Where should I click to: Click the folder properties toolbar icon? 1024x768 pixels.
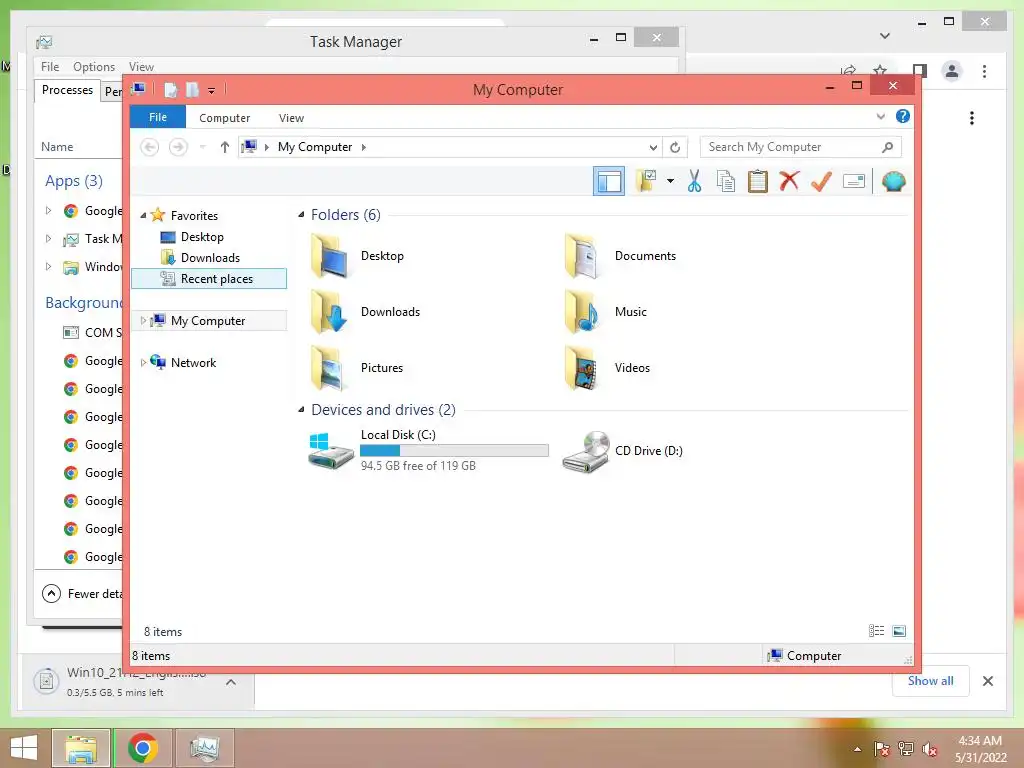(647, 181)
